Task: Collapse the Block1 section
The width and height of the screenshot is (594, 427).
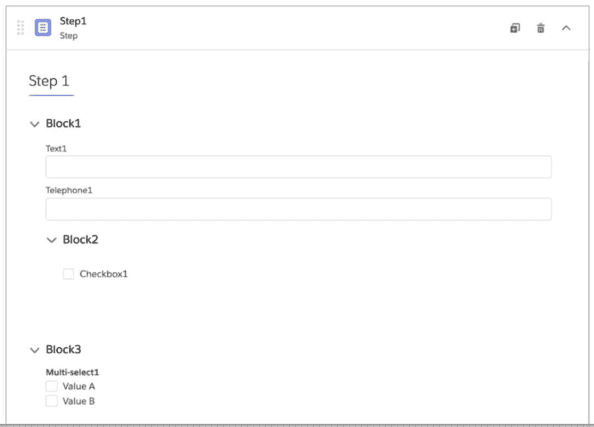Action: (x=34, y=124)
